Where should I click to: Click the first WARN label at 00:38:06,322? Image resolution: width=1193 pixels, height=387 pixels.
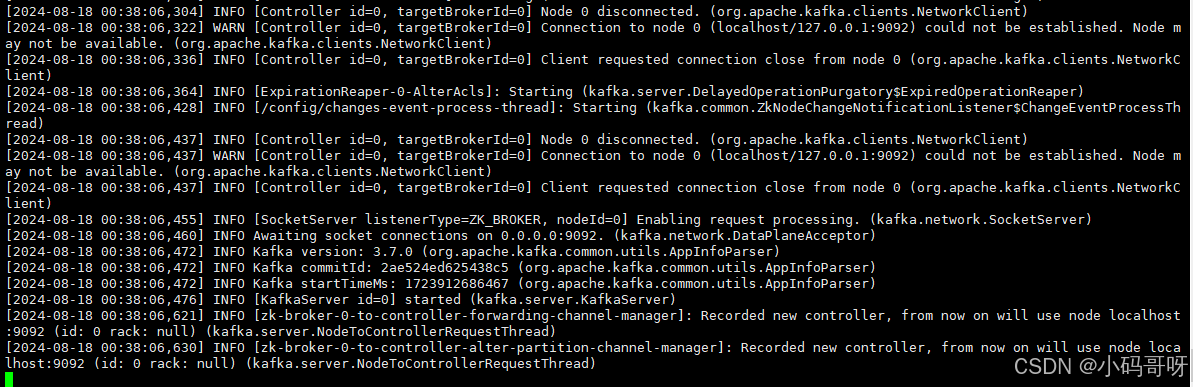pyautogui.click(x=229, y=27)
